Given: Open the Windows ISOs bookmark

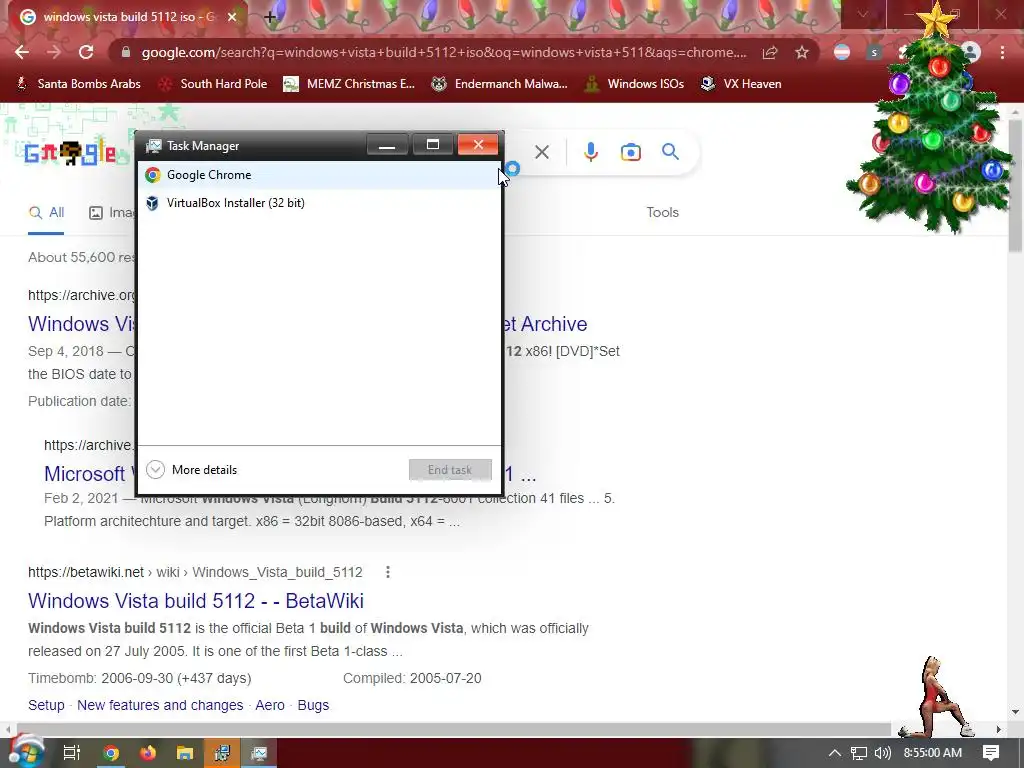Looking at the screenshot, I should point(634,84).
